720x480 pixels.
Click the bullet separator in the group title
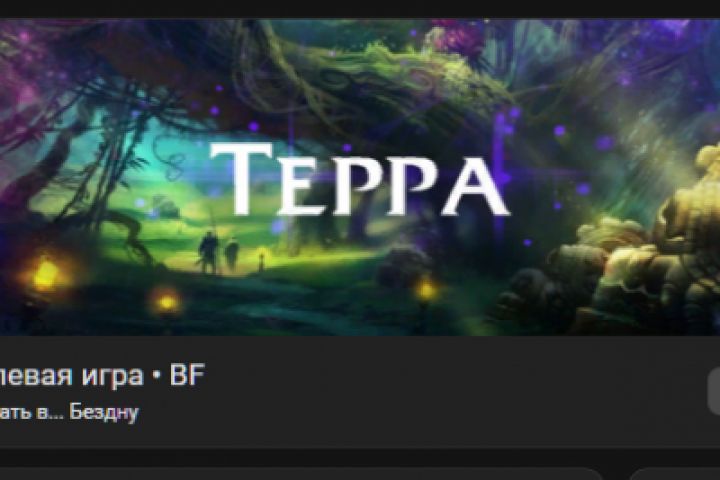157,376
